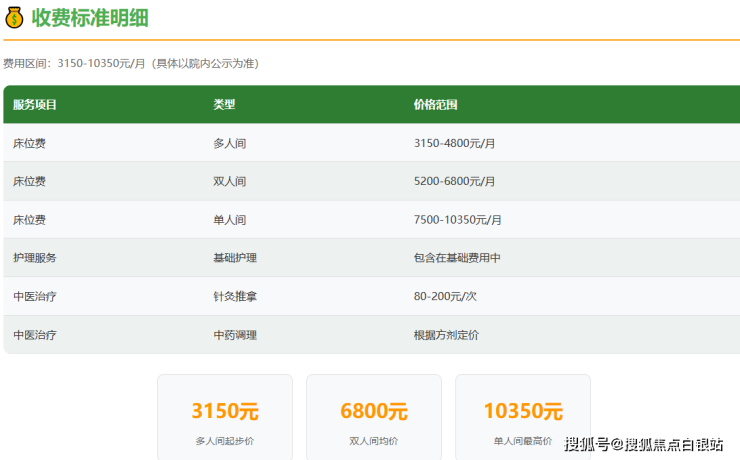Click the 3150-4800元/月 price cell

[454, 143]
